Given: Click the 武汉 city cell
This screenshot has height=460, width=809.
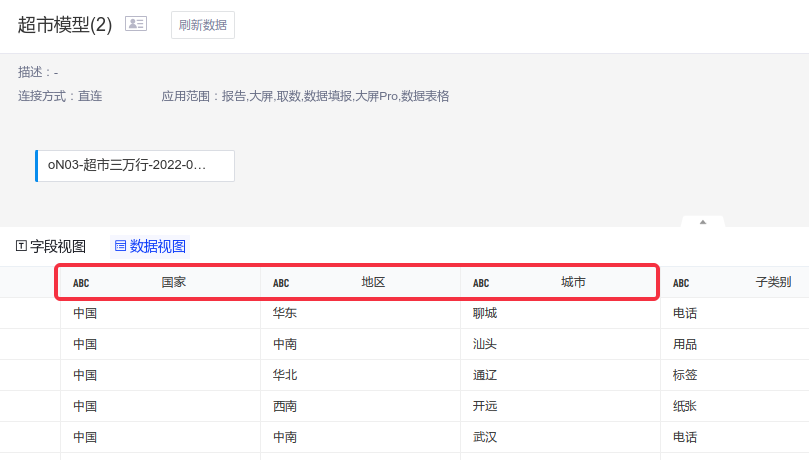Looking at the screenshot, I should tap(485, 437).
